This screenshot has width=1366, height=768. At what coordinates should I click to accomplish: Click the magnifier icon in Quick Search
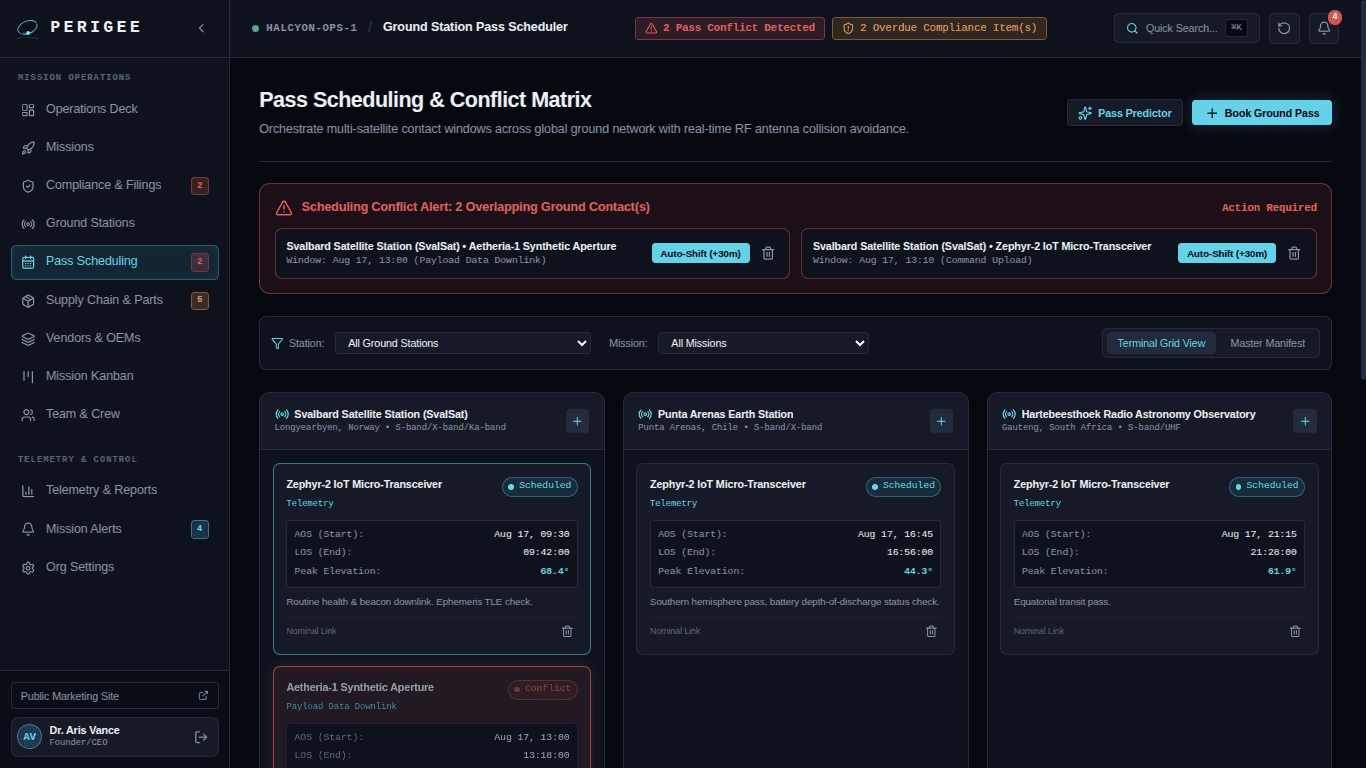1132,28
